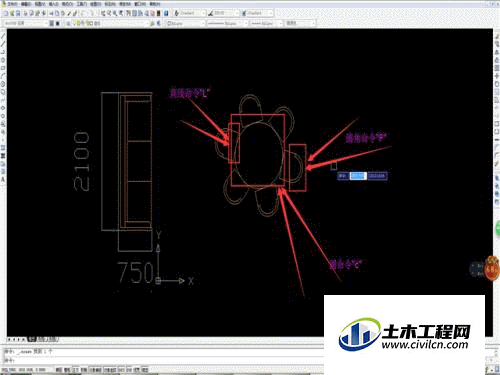Image resolution: width=500 pixels, height=375 pixels.
Task: Click the Open file icon
Action: [x=12, y=13]
